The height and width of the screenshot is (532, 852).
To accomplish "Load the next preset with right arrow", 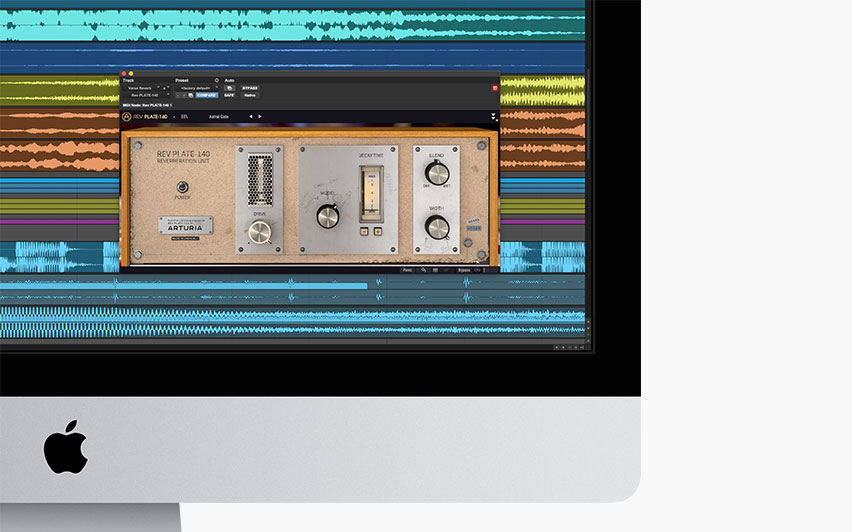I will pyautogui.click(x=260, y=116).
